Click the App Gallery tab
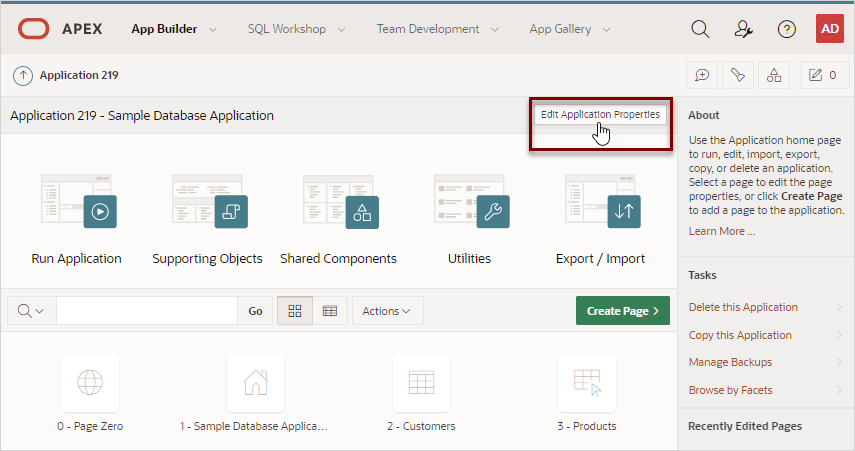This screenshot has height=451, width=855. pos(560,29)
